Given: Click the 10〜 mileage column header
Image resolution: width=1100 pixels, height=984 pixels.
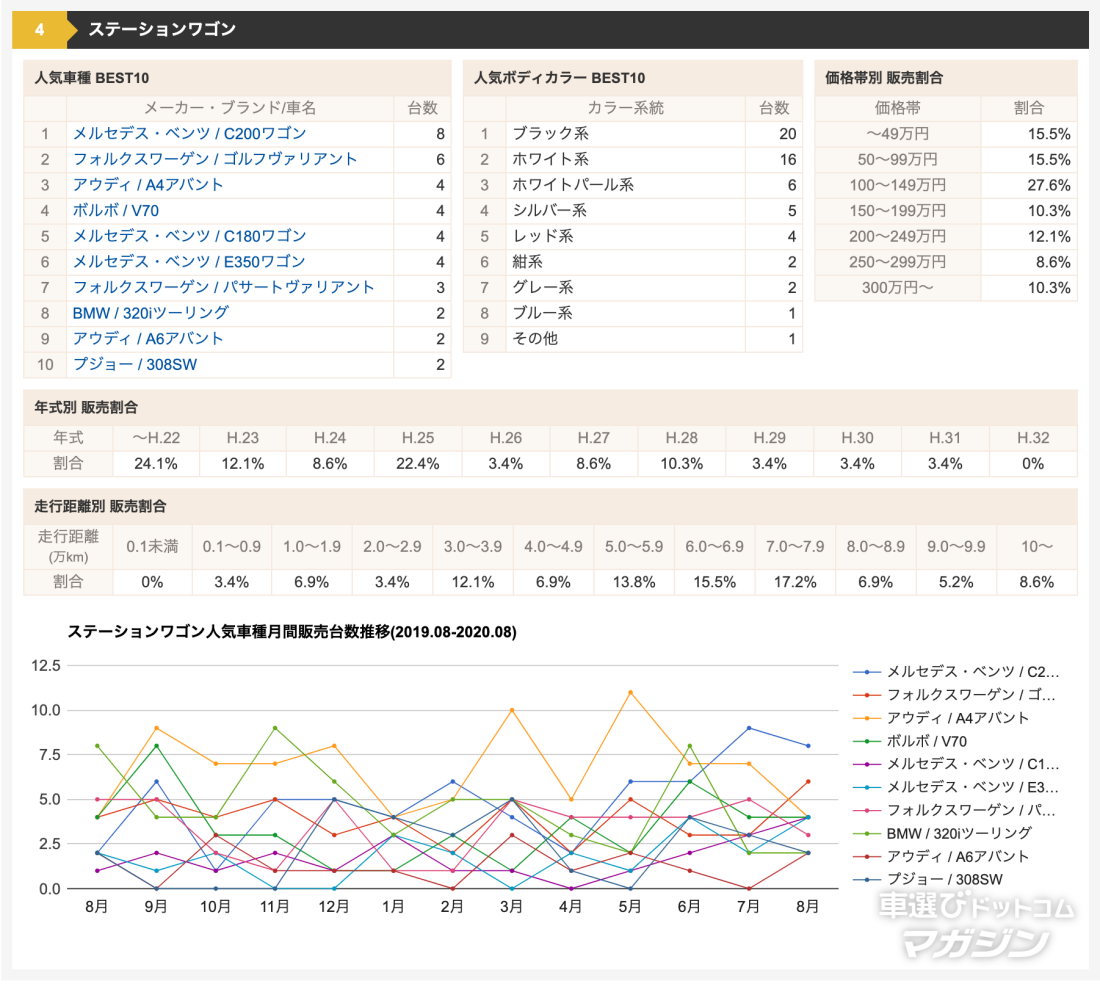Looking at the screenshot, I should tap(1037, 546).
